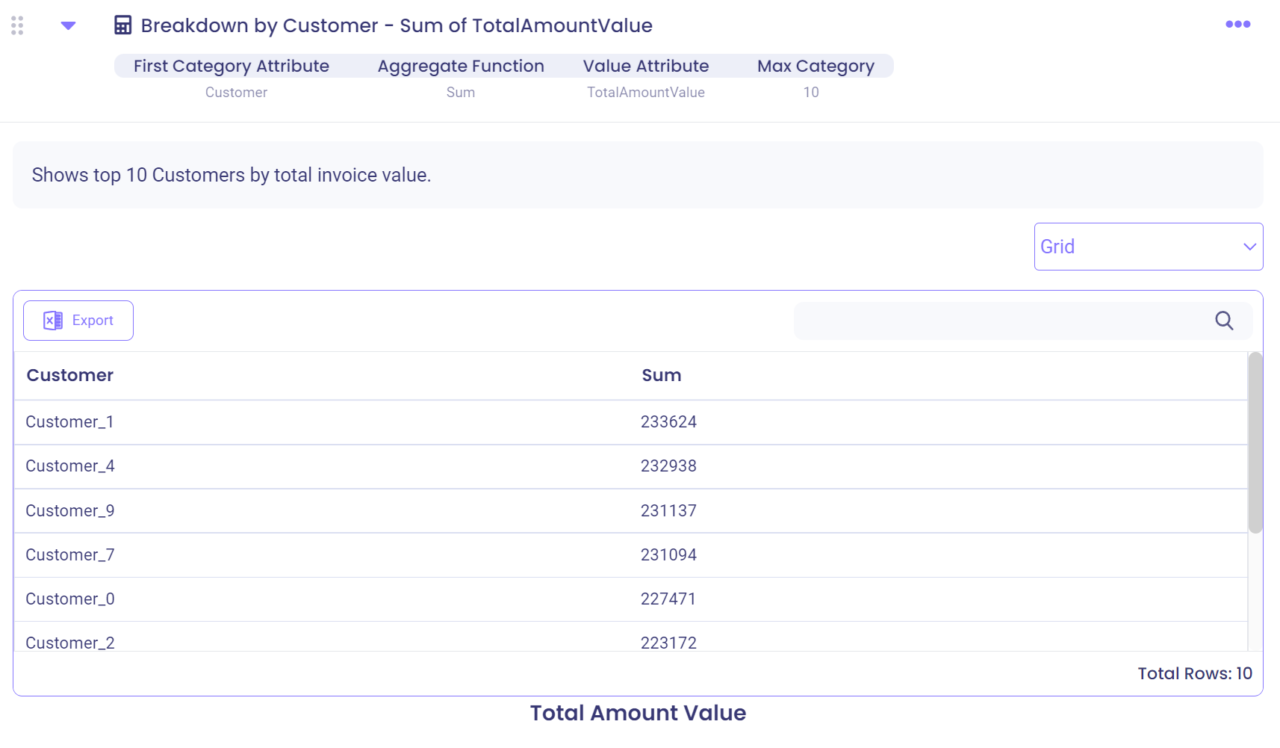The width and height of the screenshot is (1280, 748).
Task: Click the sum value 232938
Action: coord(668,466)
